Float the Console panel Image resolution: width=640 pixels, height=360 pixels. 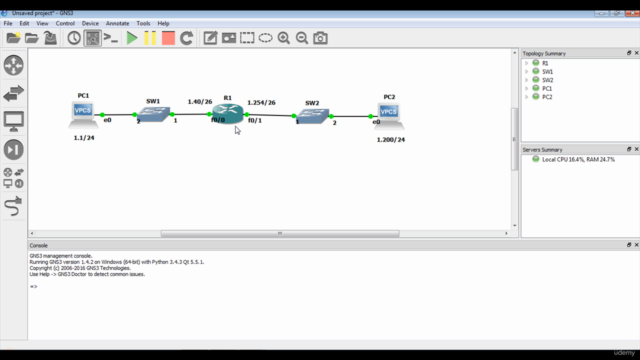click(x=629, y=245)
